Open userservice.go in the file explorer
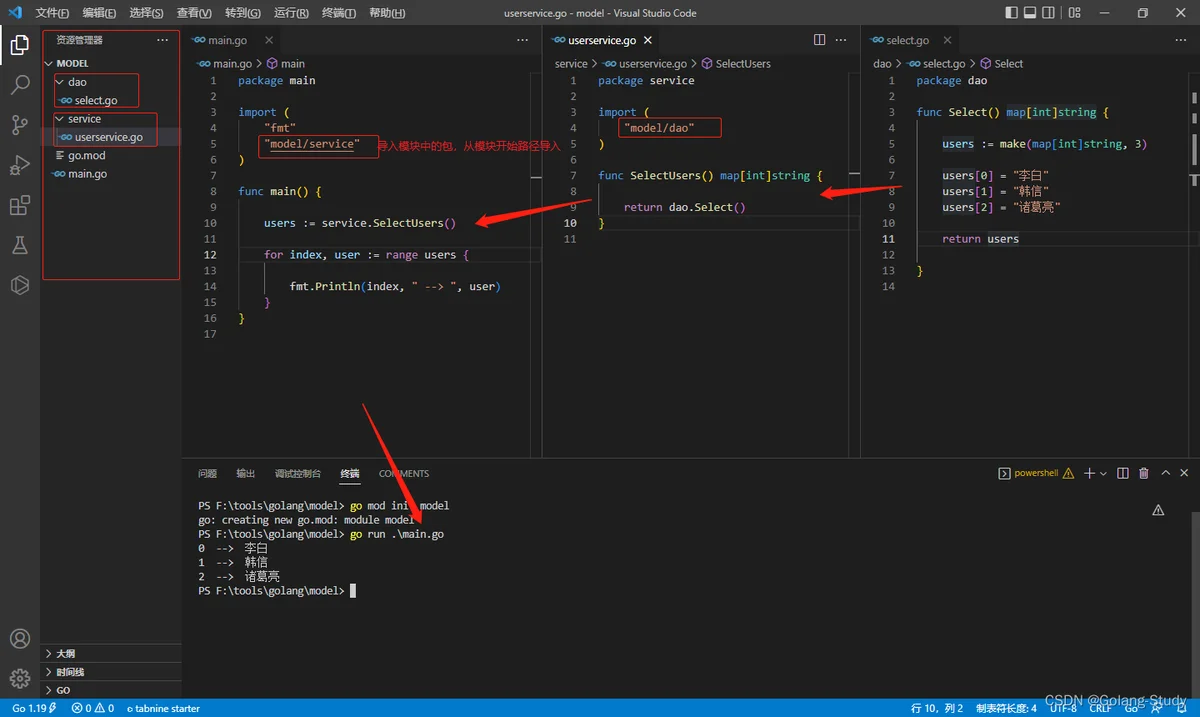 coord(111,137)
